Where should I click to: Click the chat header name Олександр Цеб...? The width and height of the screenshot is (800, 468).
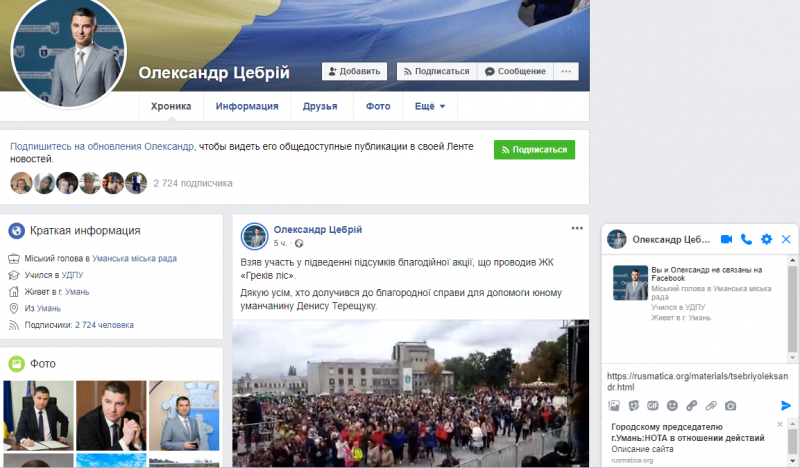click(671, 239)
